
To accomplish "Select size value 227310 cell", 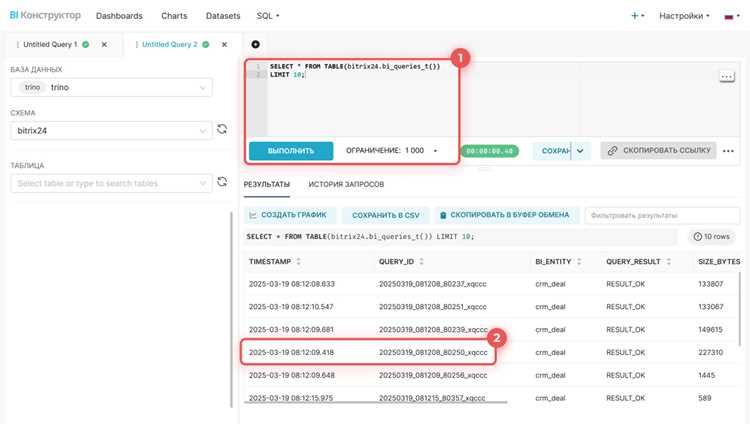I will coord(710,352).
